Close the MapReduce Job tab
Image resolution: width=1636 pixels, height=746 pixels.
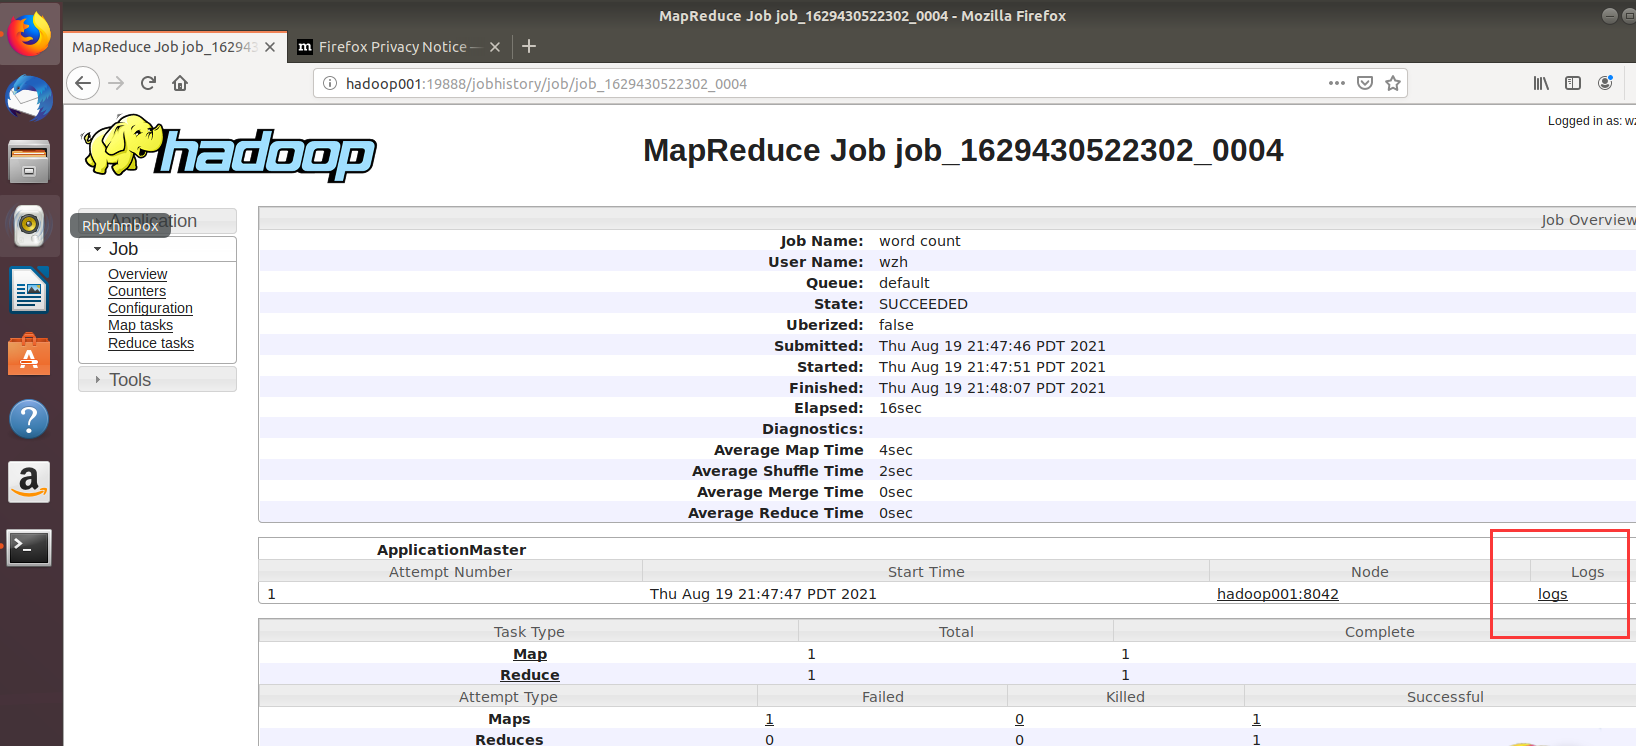coord(270,47)
